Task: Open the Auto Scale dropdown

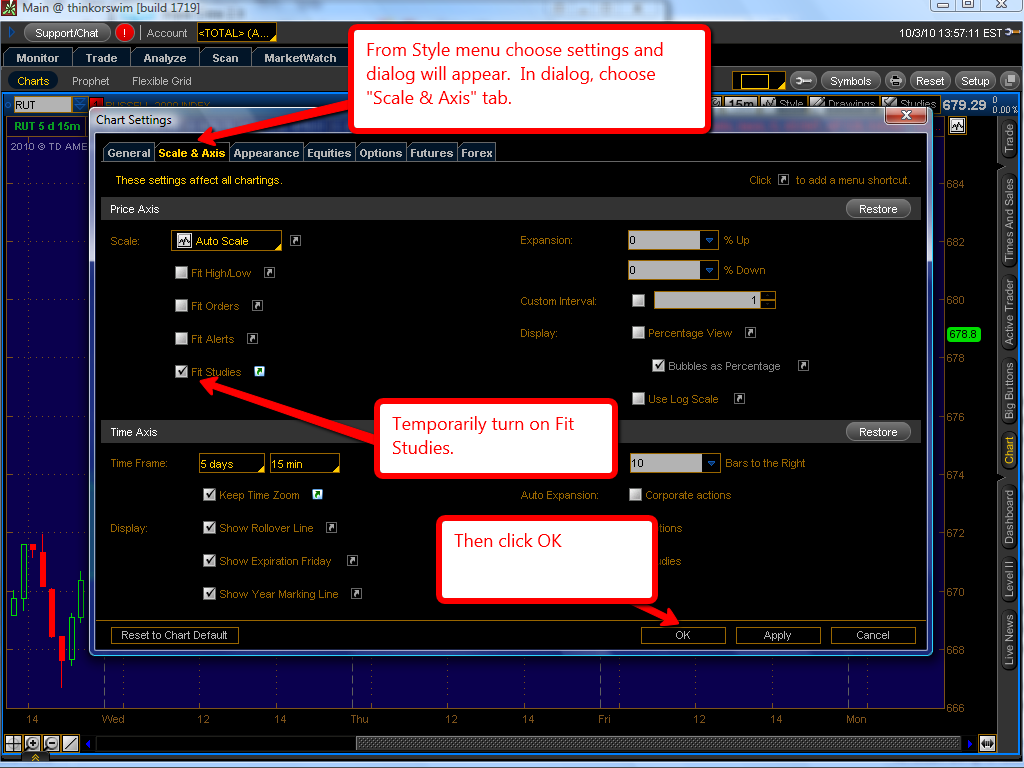Action: pyautogui.click(x=226, y=241)
